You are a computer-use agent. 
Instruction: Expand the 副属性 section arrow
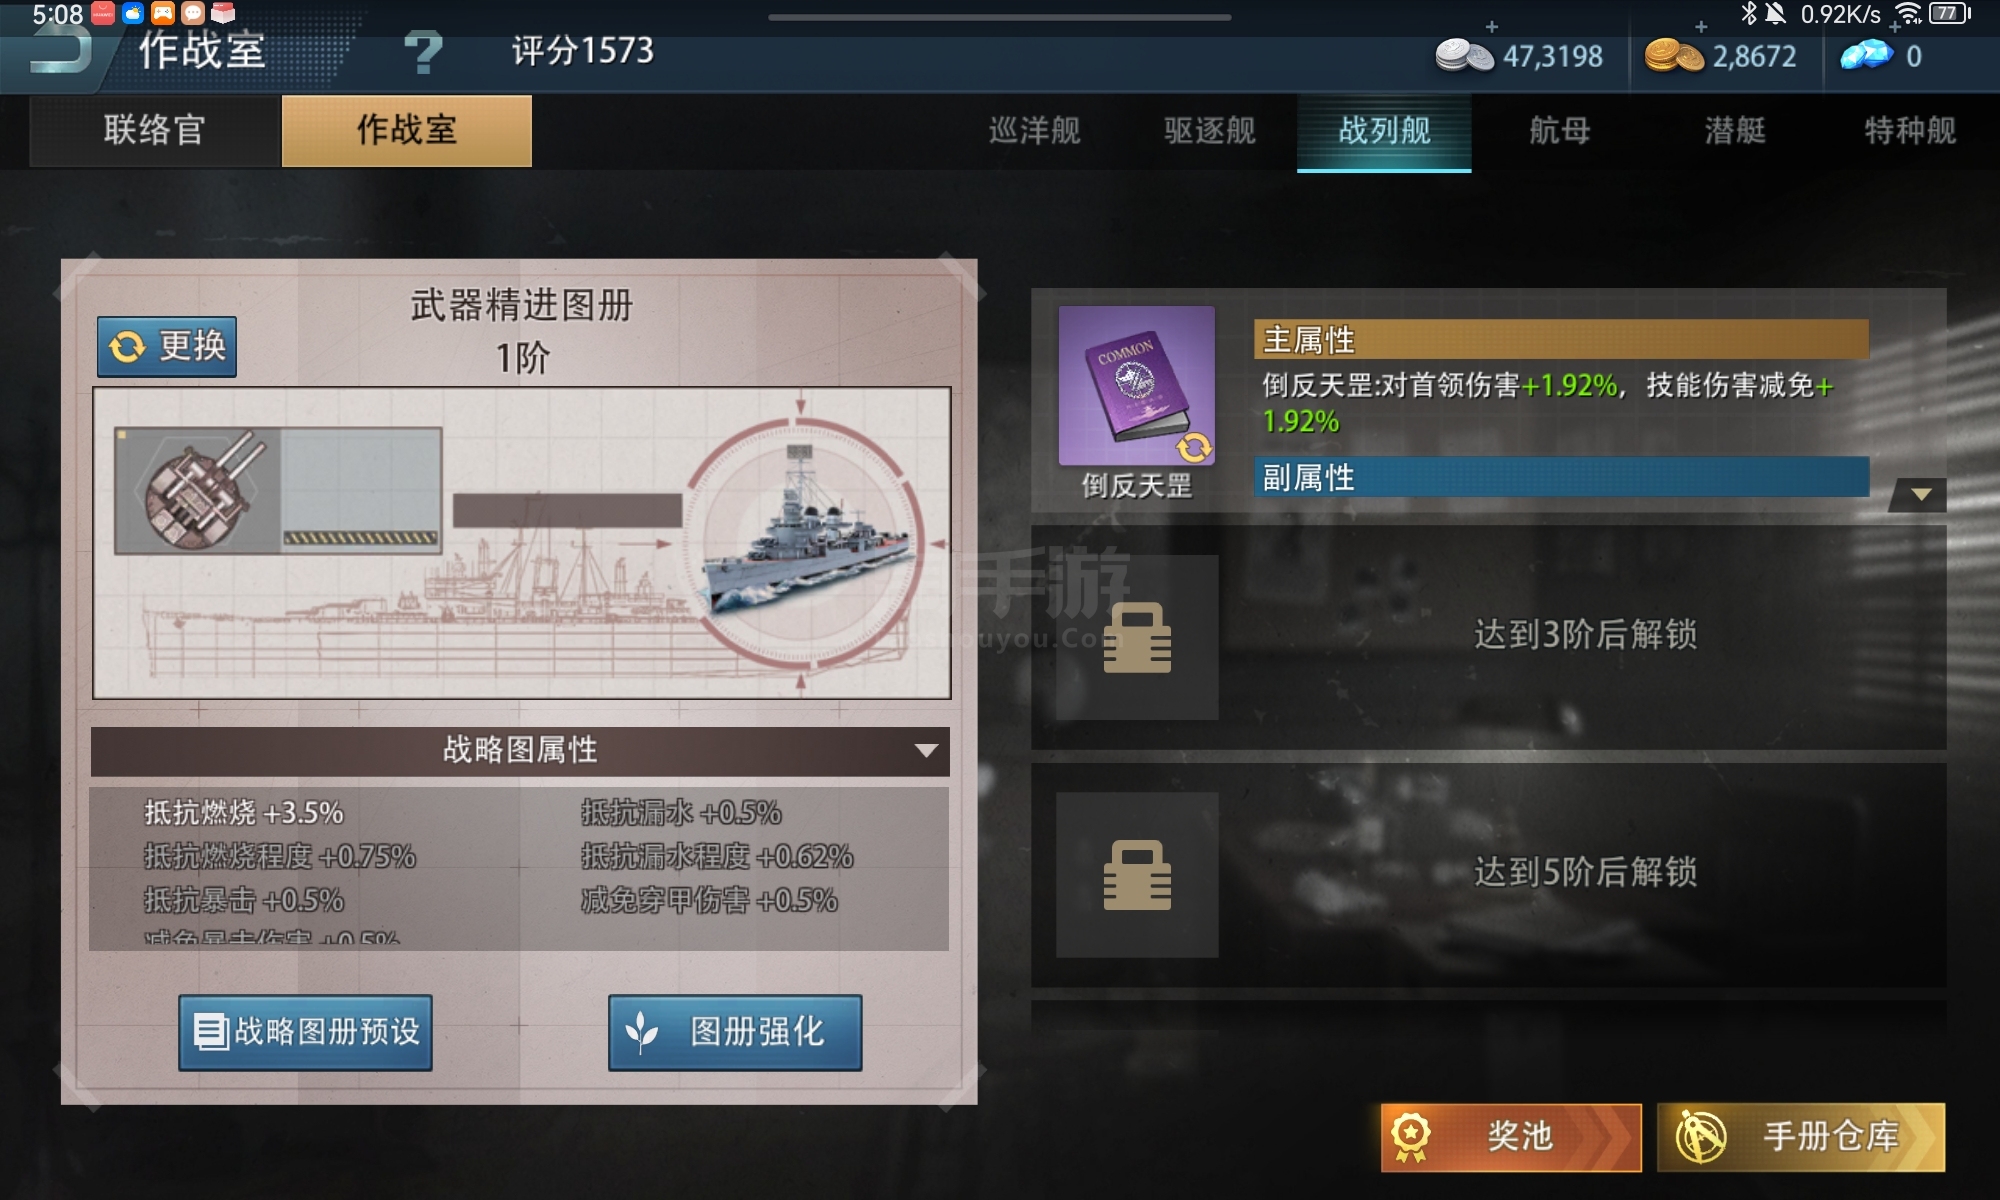click(1920, 494)
